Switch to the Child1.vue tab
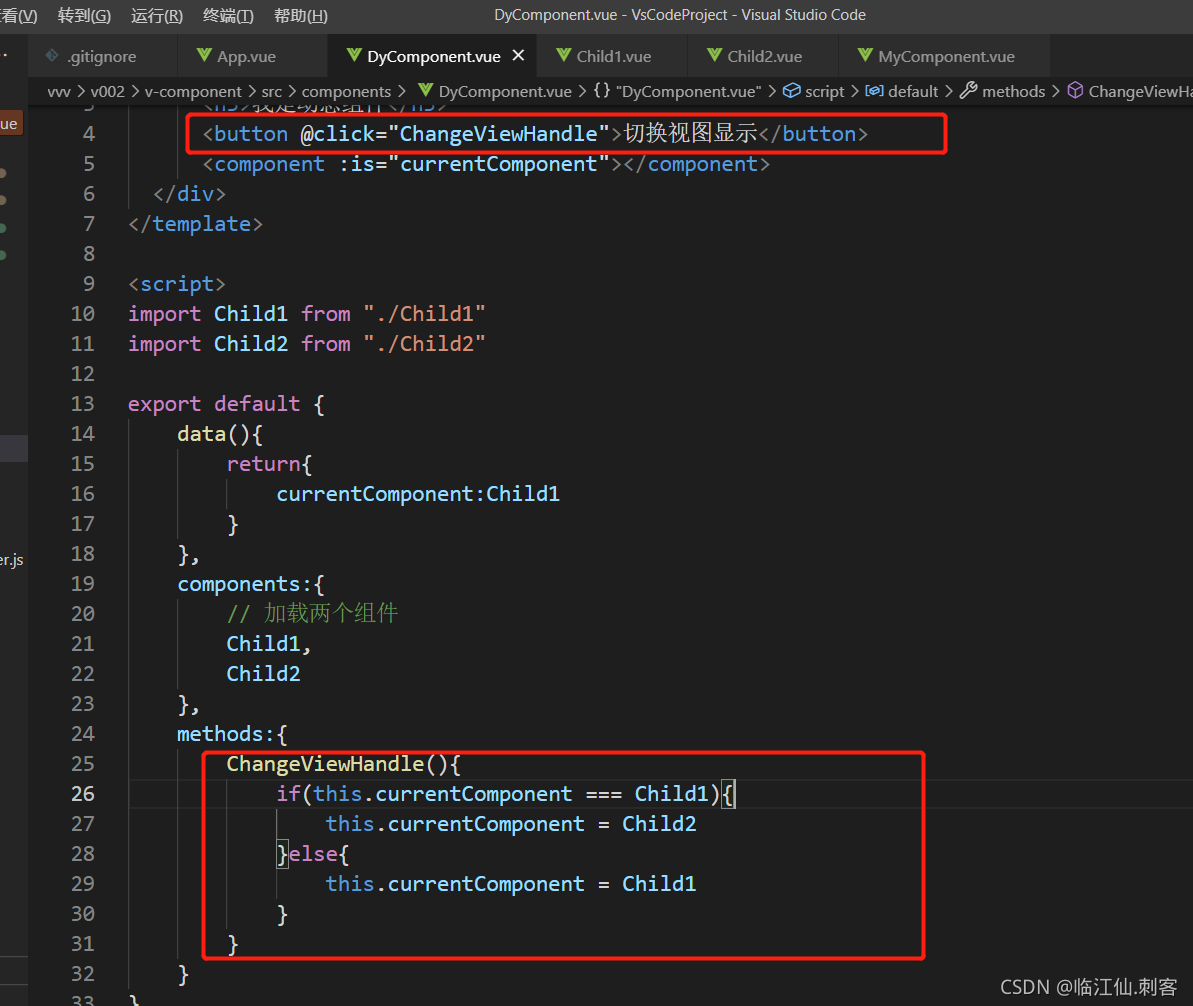Screen dimensions: 1193x1006 (x=613, y=56)
